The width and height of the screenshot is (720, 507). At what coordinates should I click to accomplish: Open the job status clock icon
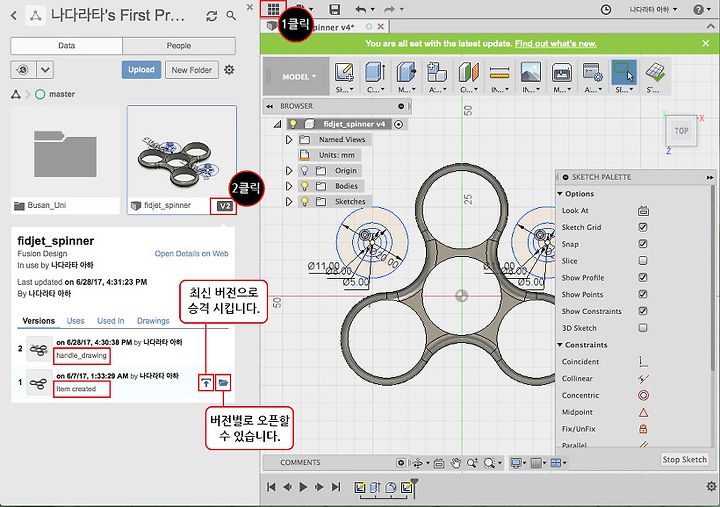[x=606, y=9]
